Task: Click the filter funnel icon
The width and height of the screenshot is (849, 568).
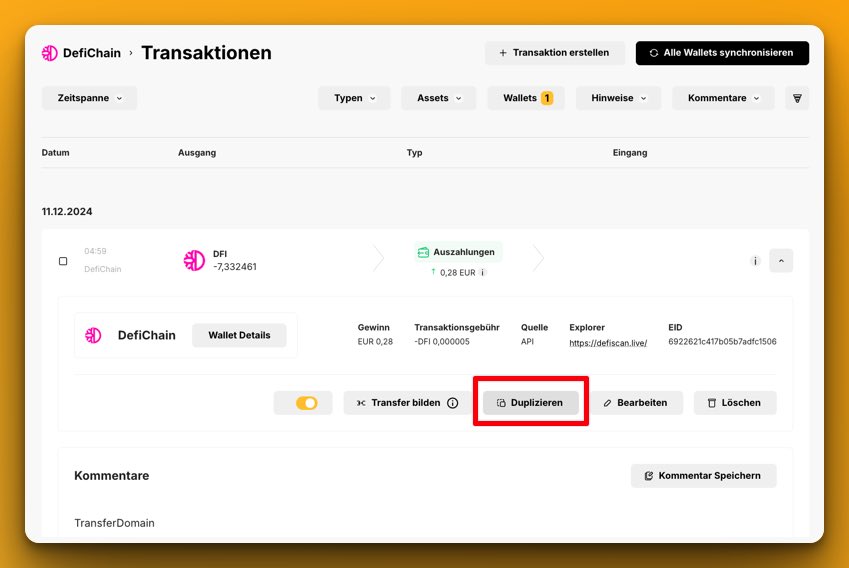Action: pyautogui.click(x=797, y=98)
